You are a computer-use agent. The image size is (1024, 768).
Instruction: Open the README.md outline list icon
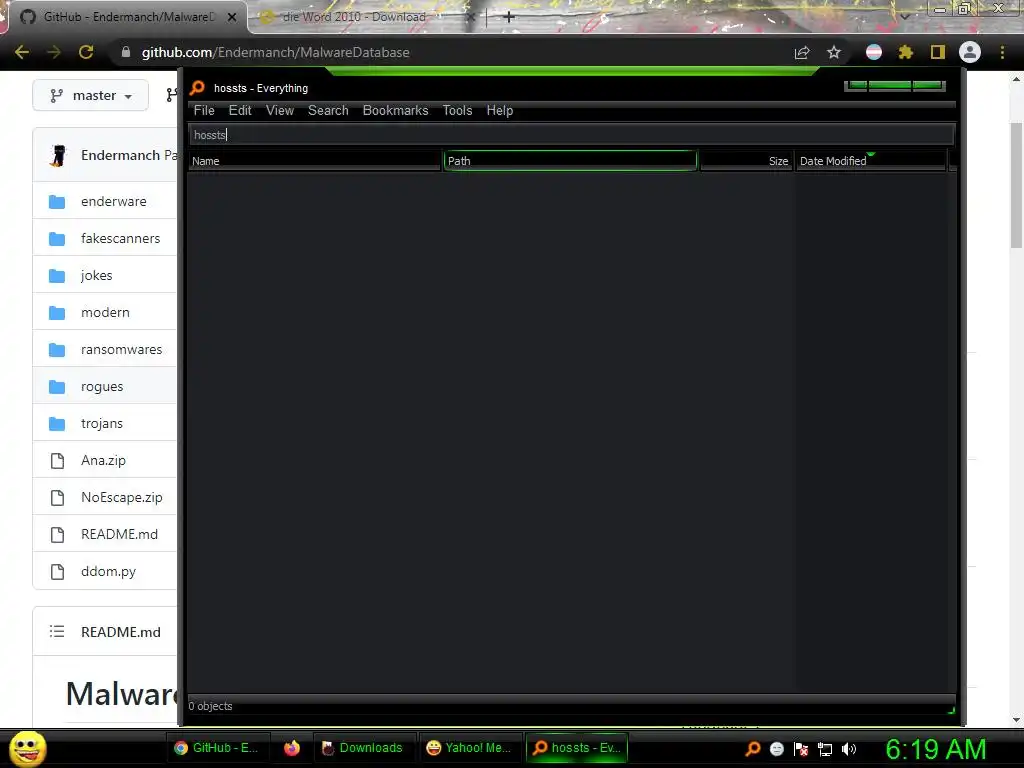pyautogui.click(x=57, y=632)
